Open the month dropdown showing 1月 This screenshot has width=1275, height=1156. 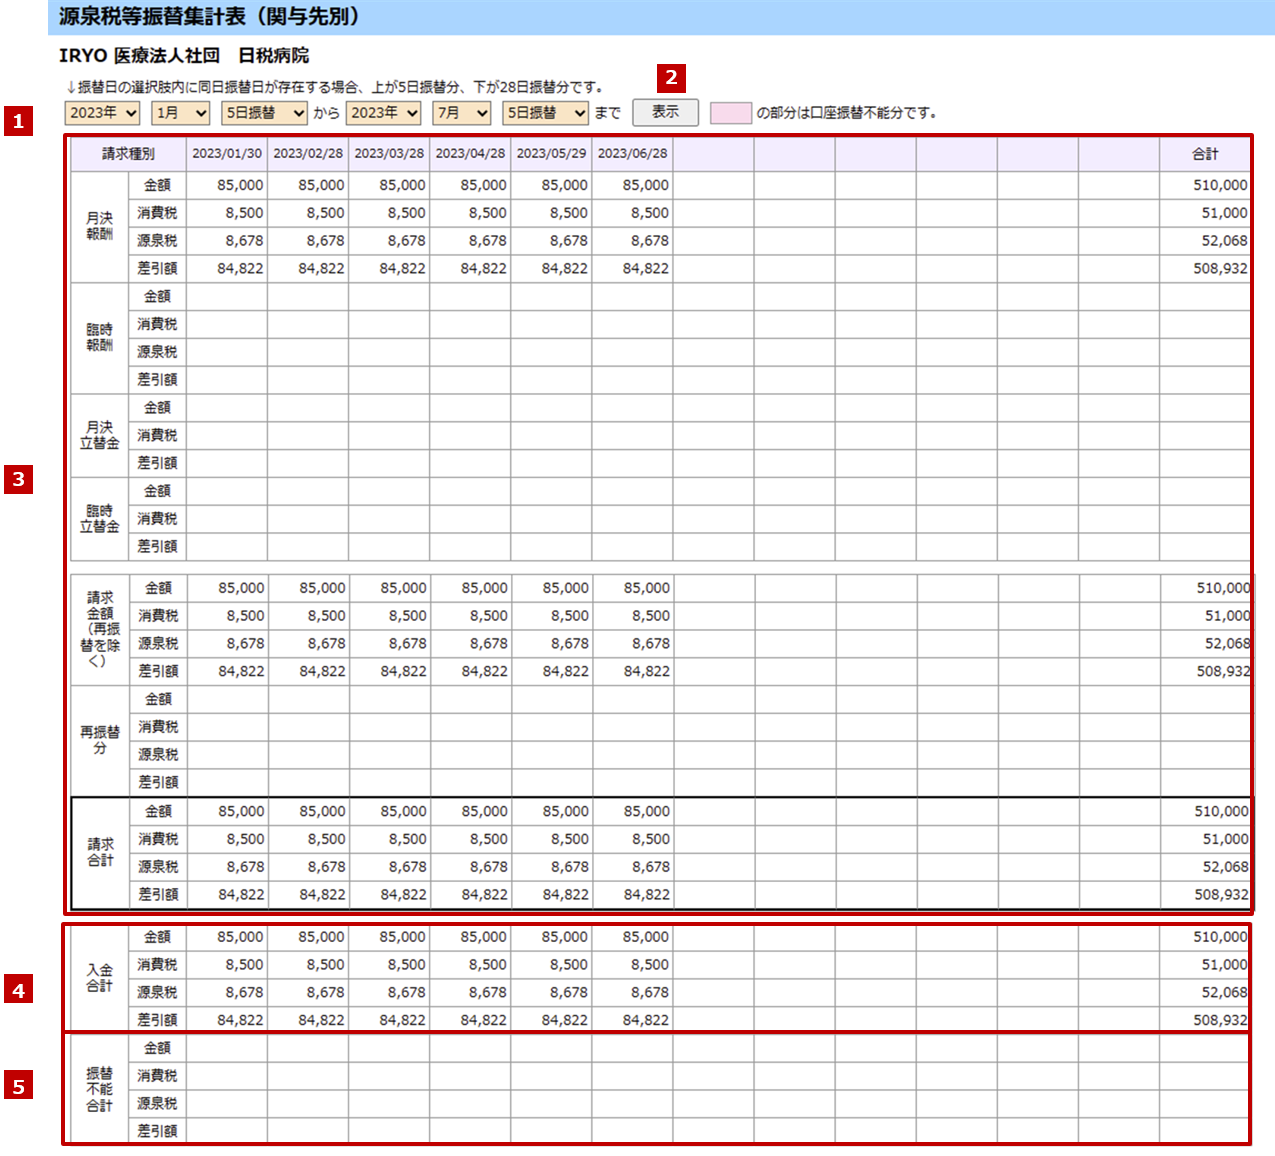click(181, 113)
